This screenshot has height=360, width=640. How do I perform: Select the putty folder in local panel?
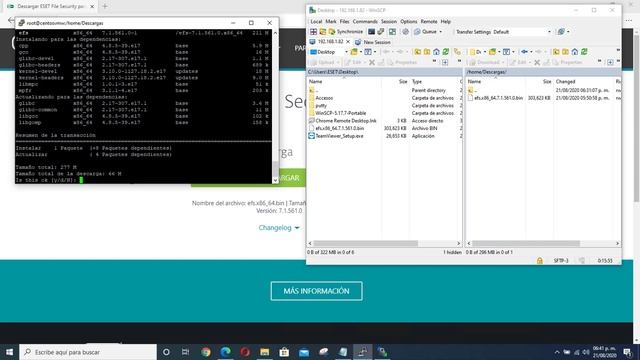(321, 106)
